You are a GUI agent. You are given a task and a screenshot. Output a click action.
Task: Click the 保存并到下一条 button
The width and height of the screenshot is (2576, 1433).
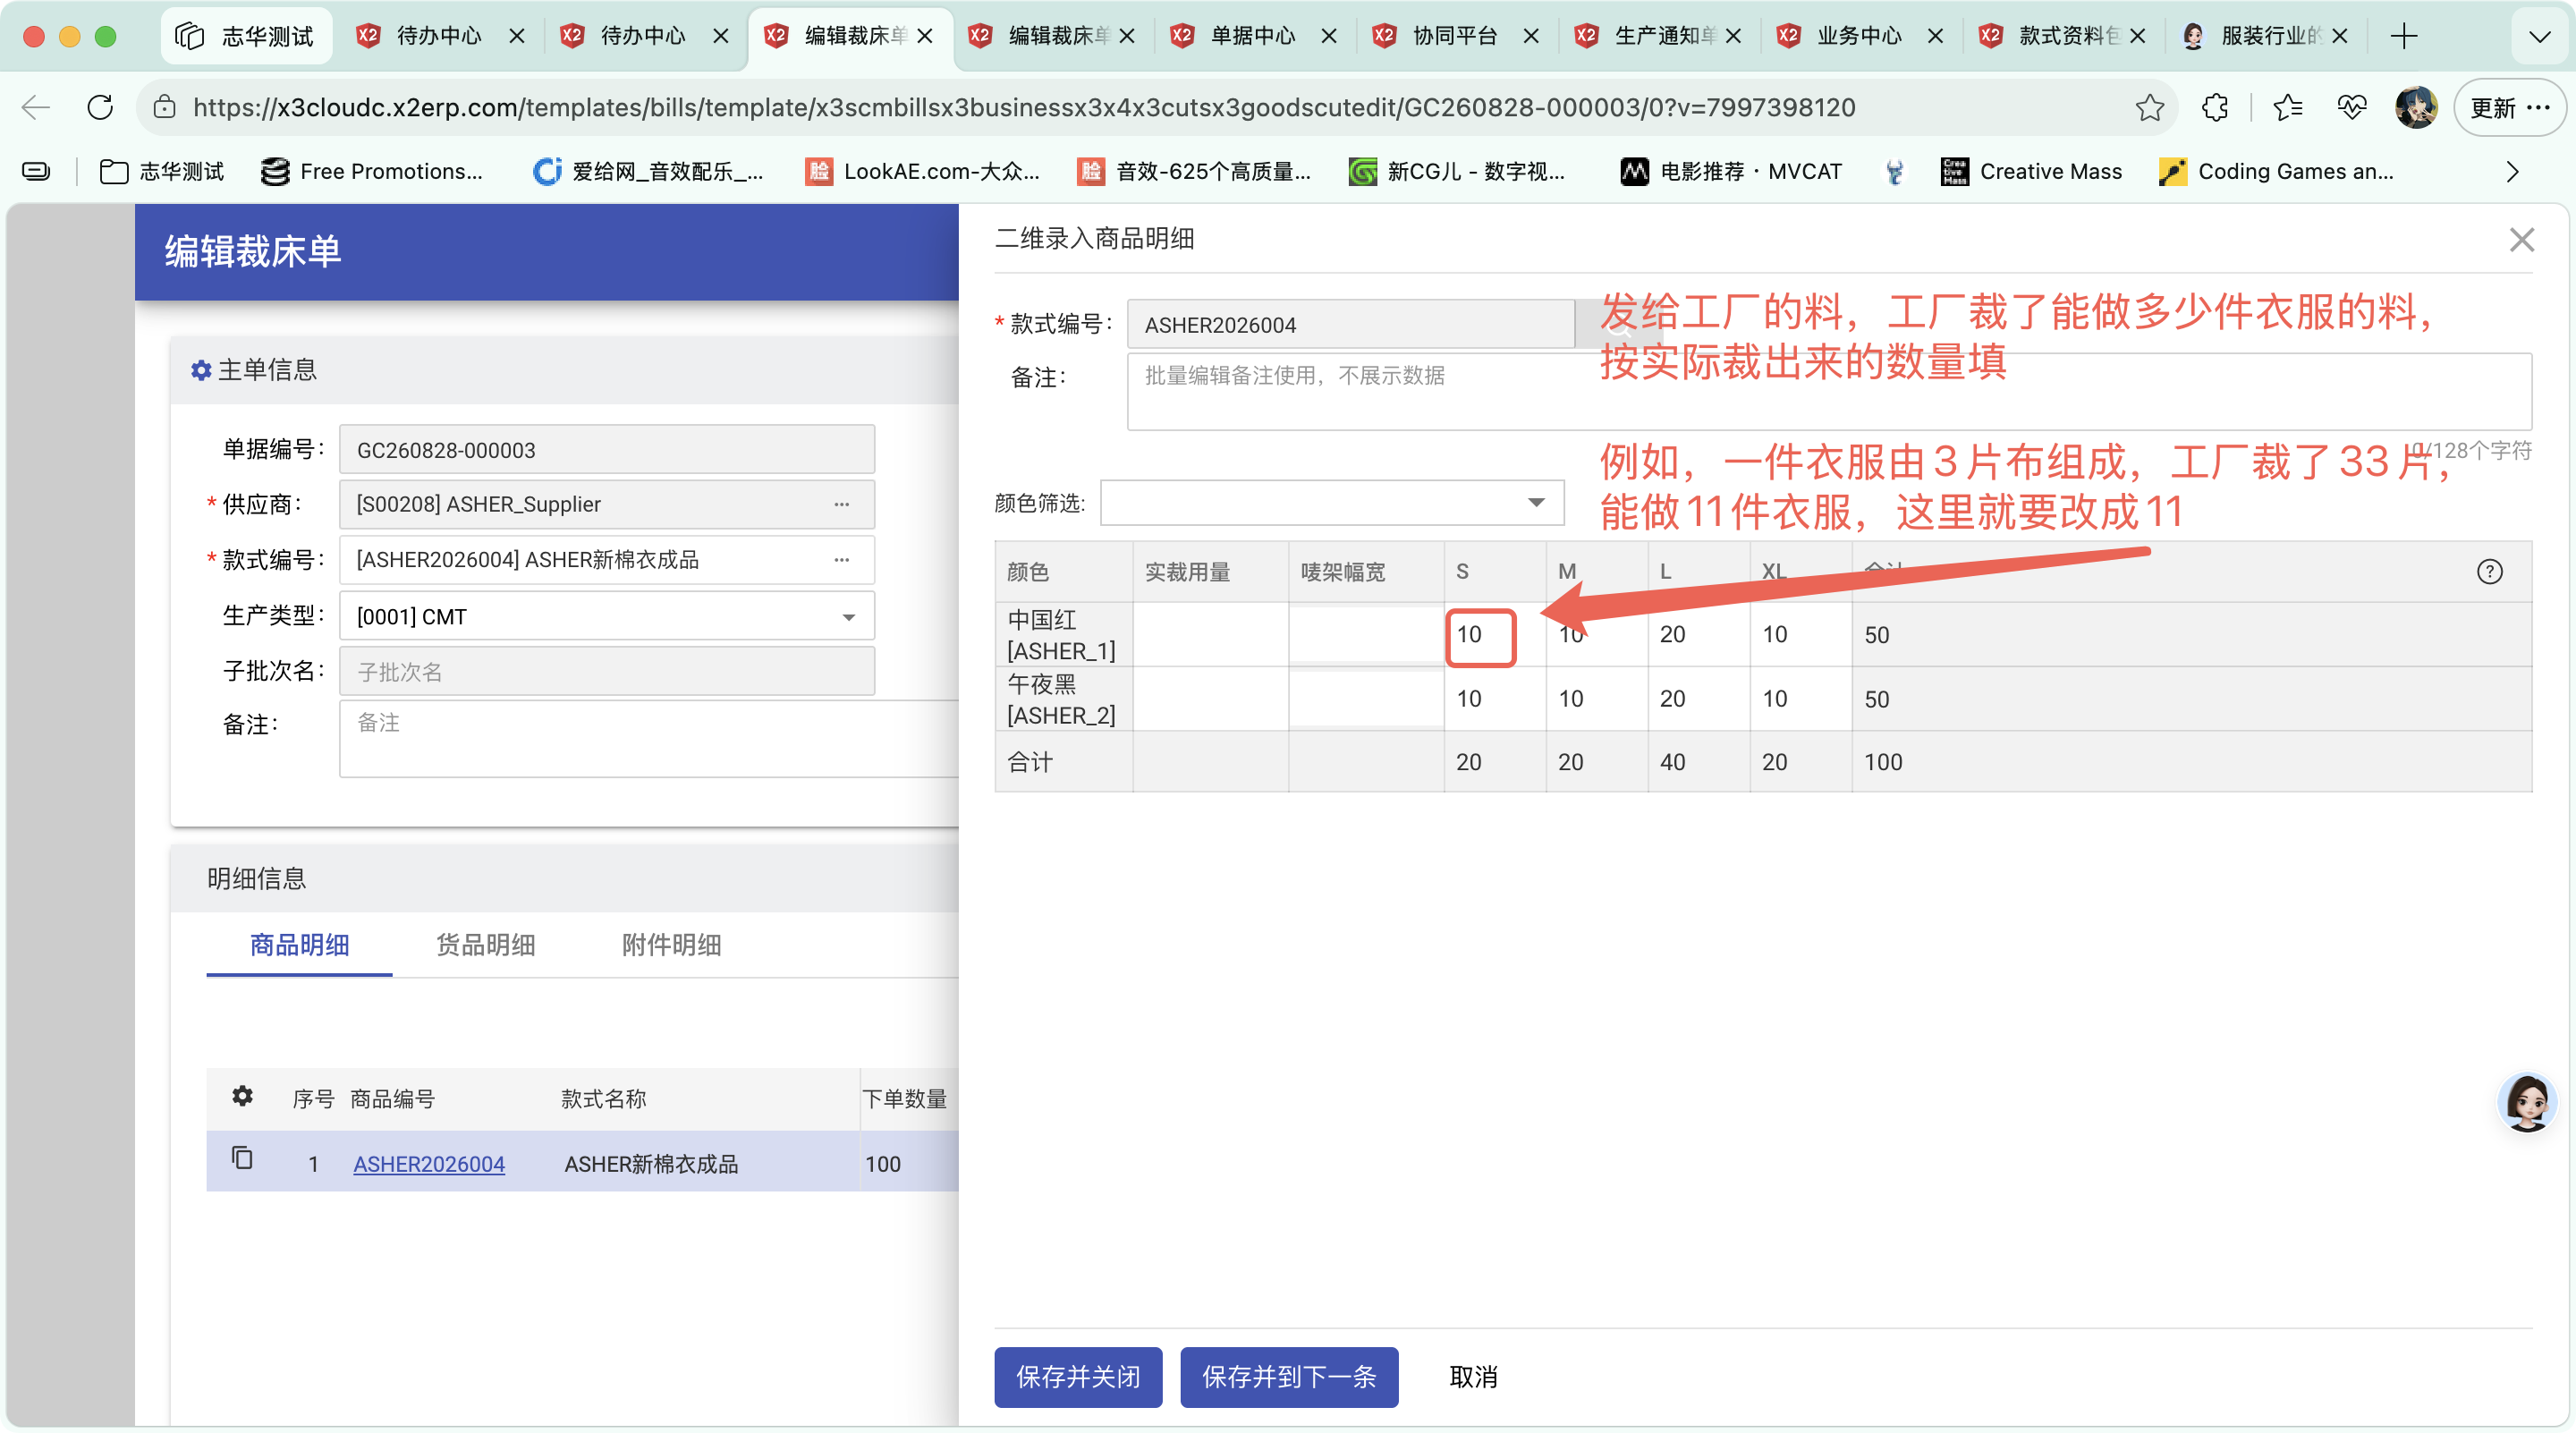(1289, 1377)
